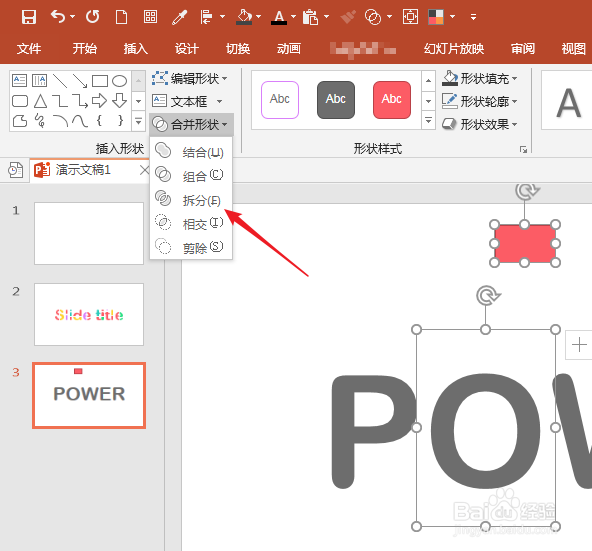Click the red rectangle shape on slide

pyautogui.click(x=525, y=244)
